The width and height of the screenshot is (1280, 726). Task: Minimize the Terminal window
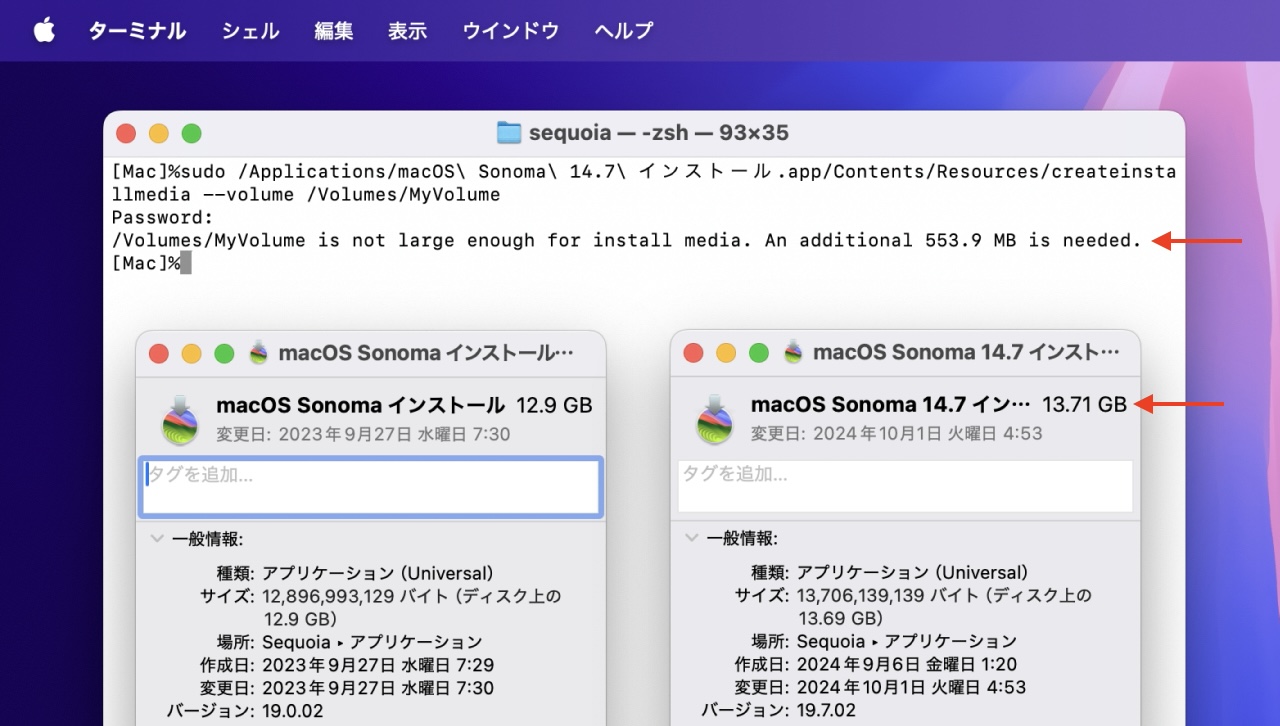(x=159, y=133)
